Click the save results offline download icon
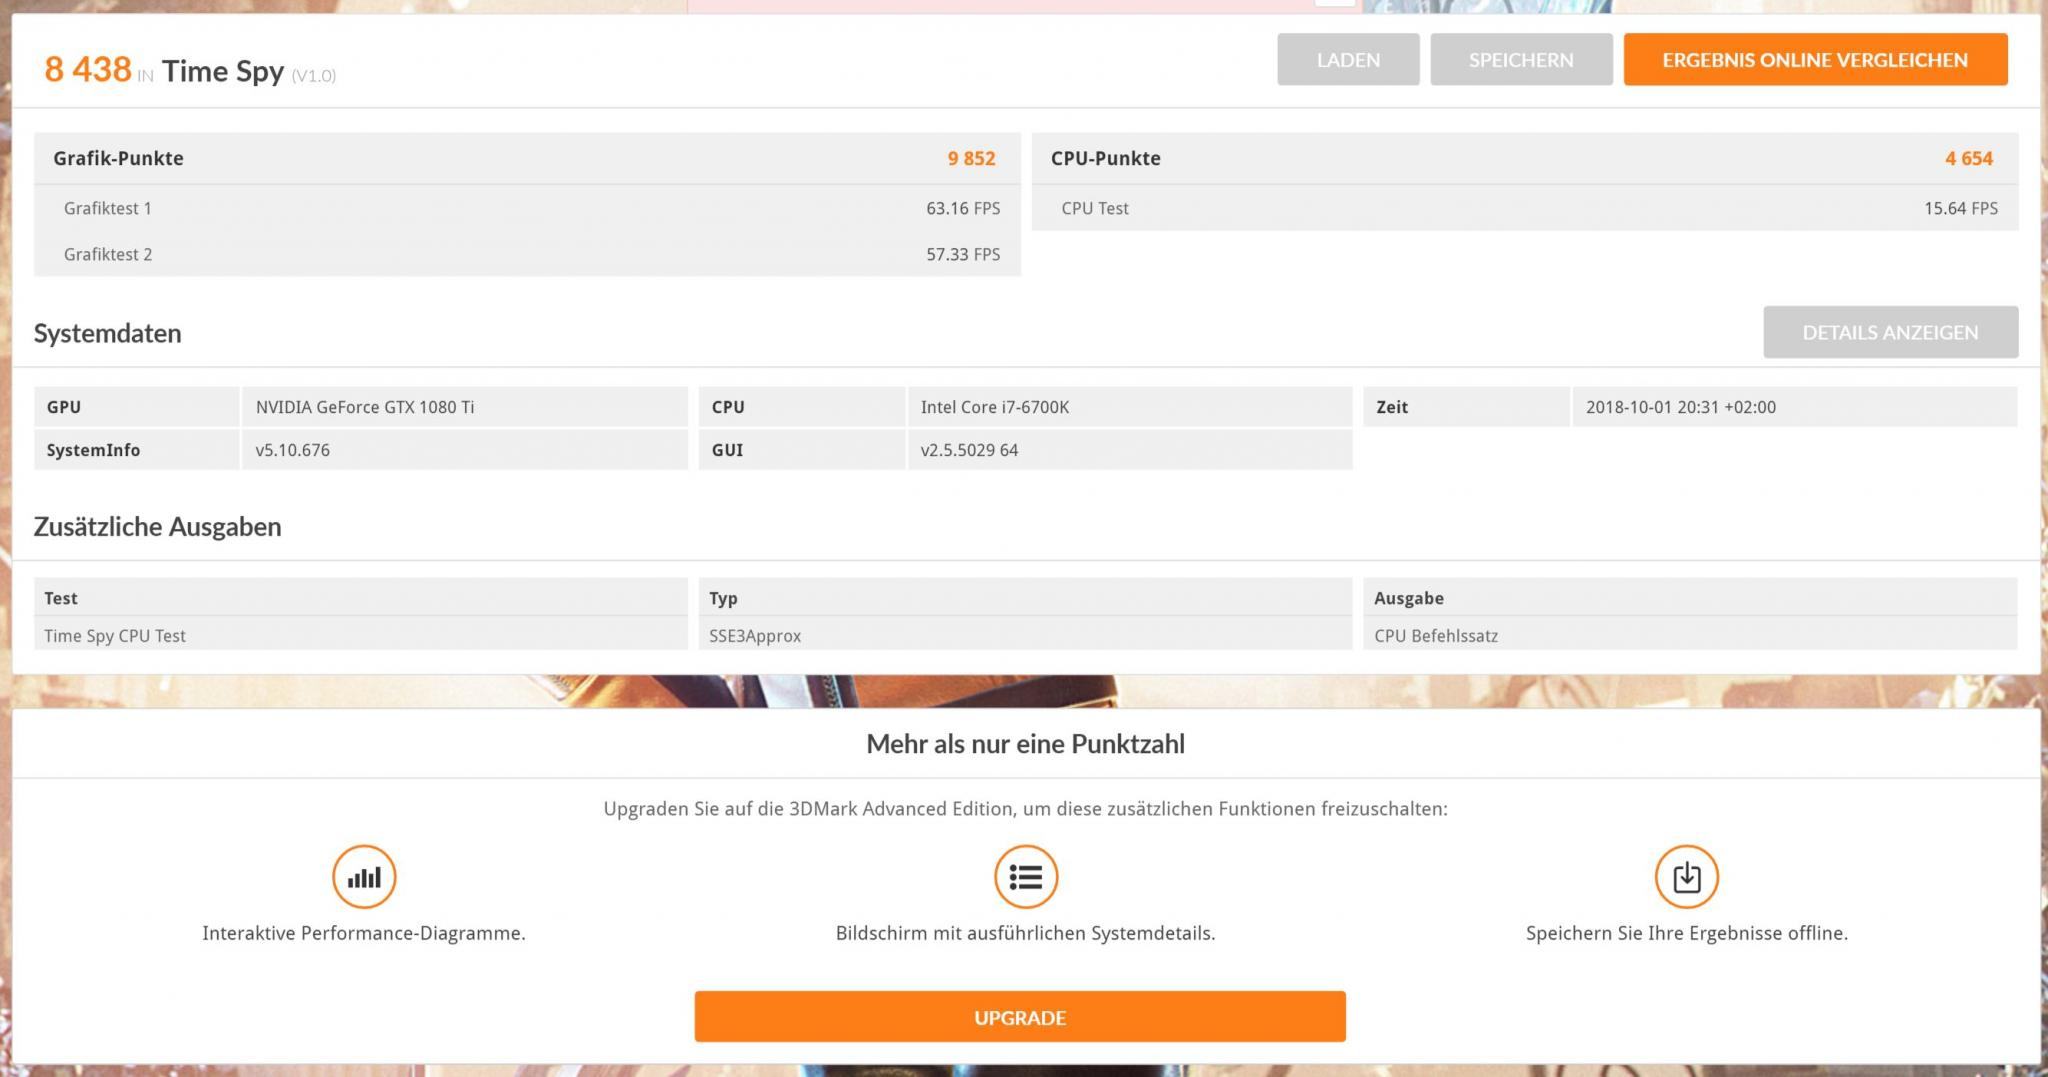The width and height of the screenshot is (2048, 1077). [1687, 877]
